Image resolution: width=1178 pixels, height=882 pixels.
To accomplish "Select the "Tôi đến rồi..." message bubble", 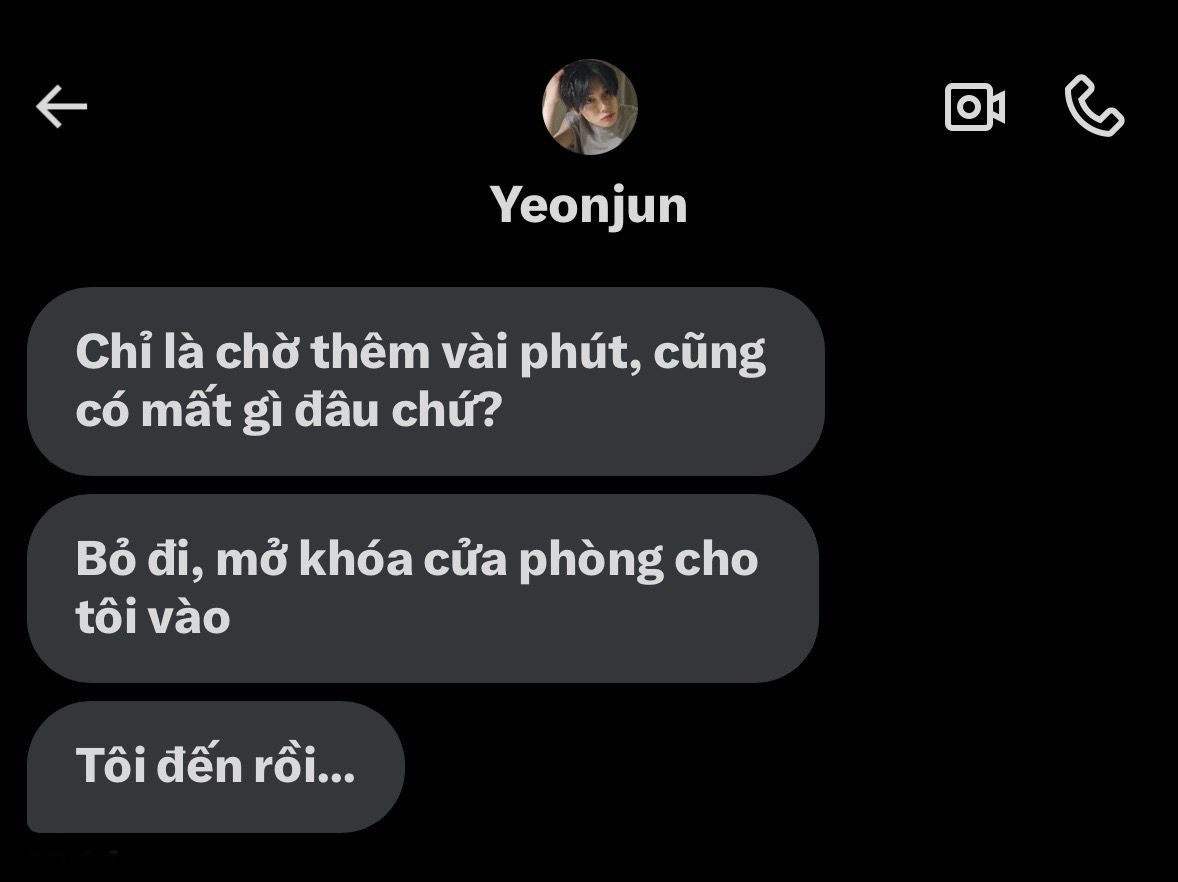I will coord(216,766).
